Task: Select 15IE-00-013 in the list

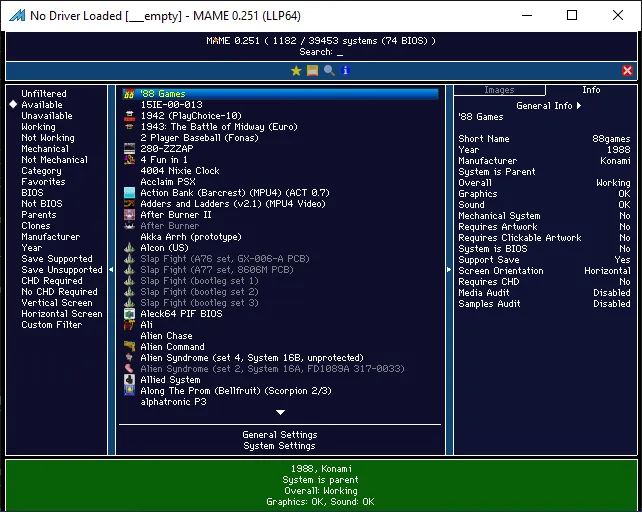Action: [x=172, y=105]
